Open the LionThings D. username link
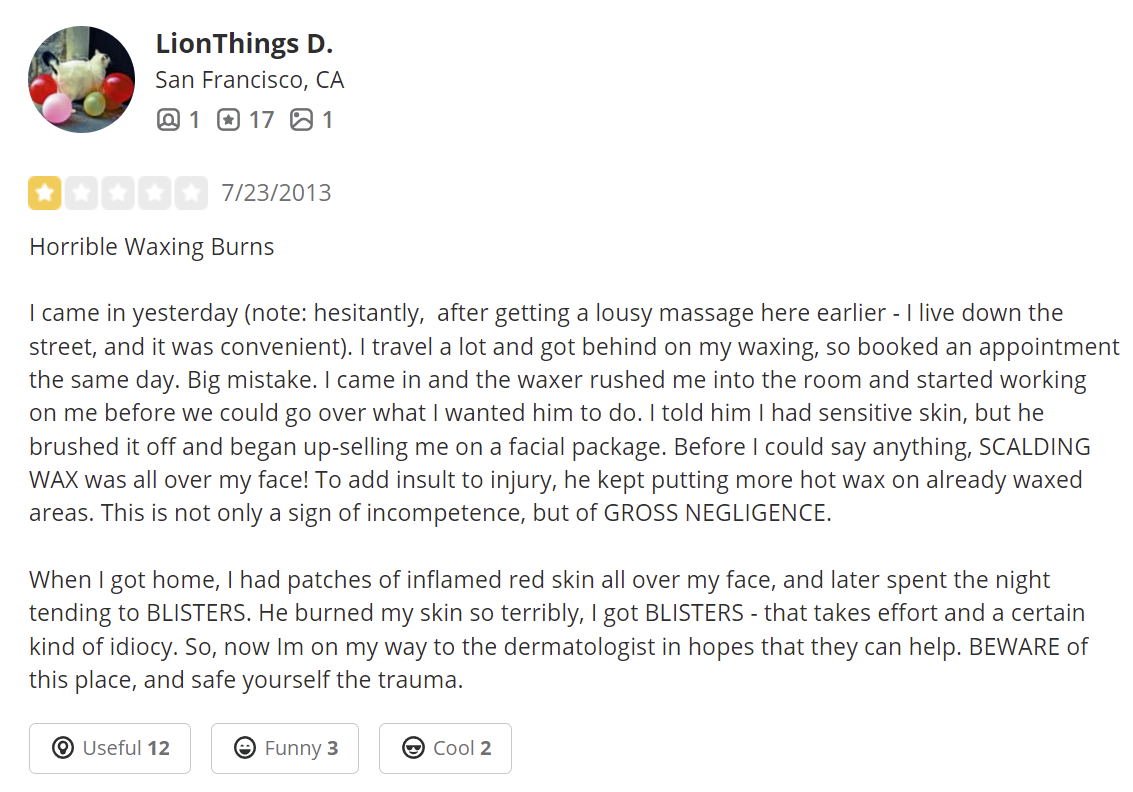Image resolution: width=1133 pixels, height=792 pixels. pos(244,43)
